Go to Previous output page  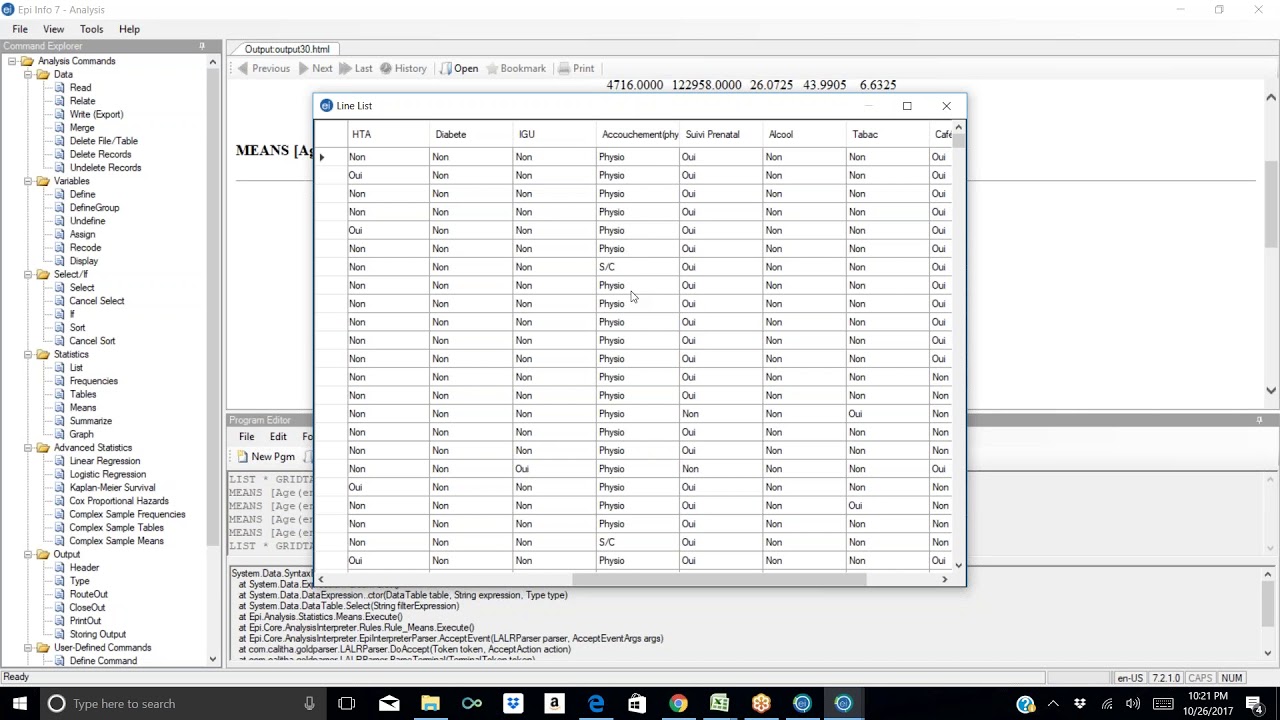pyautogui.click(x=263, y=68)
